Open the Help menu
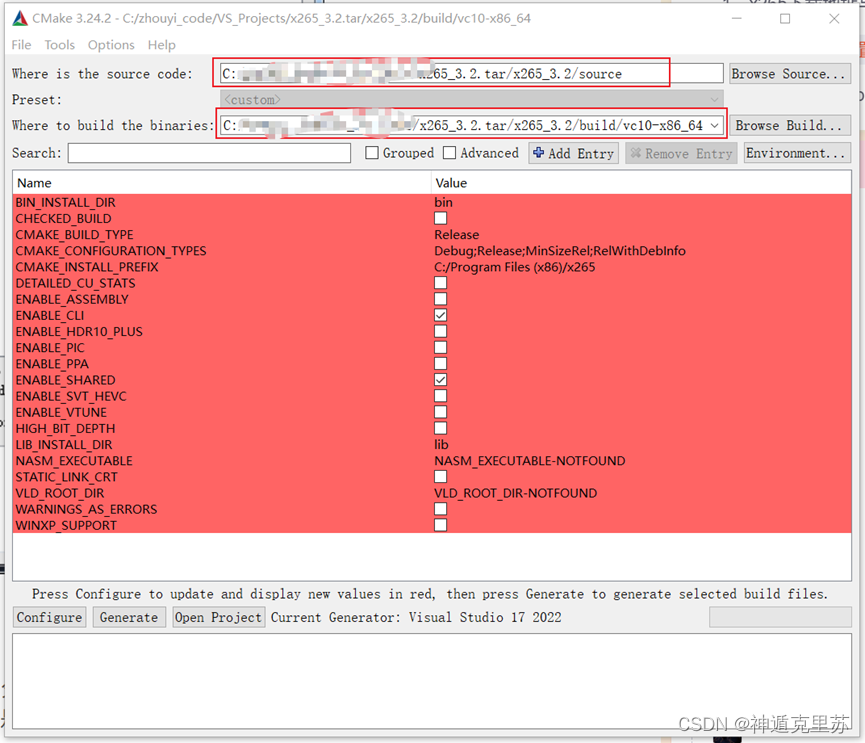The width and height of the screenshot is (865, 743). [x=161, y=45]
